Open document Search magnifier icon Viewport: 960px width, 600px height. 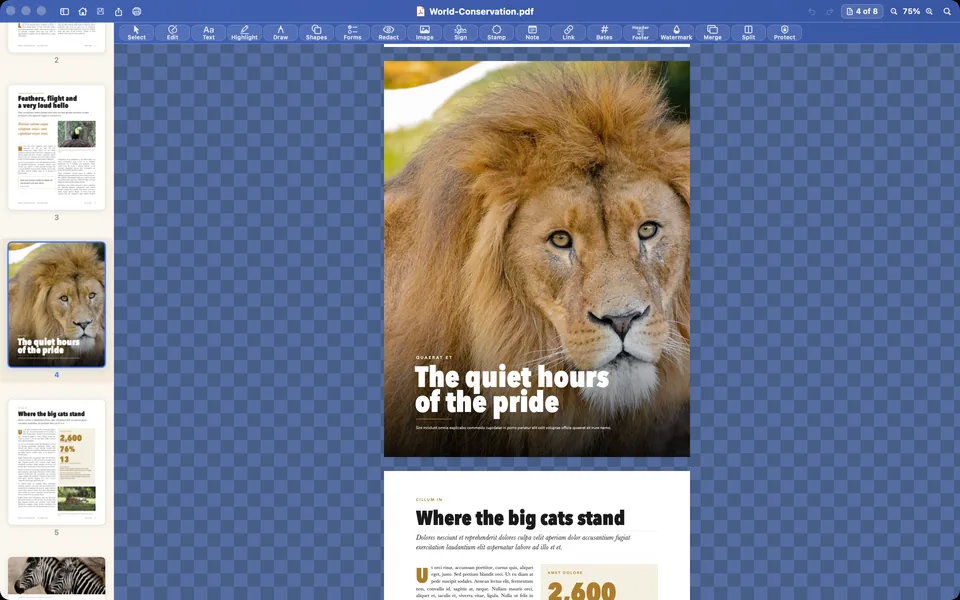coord(947,12)
